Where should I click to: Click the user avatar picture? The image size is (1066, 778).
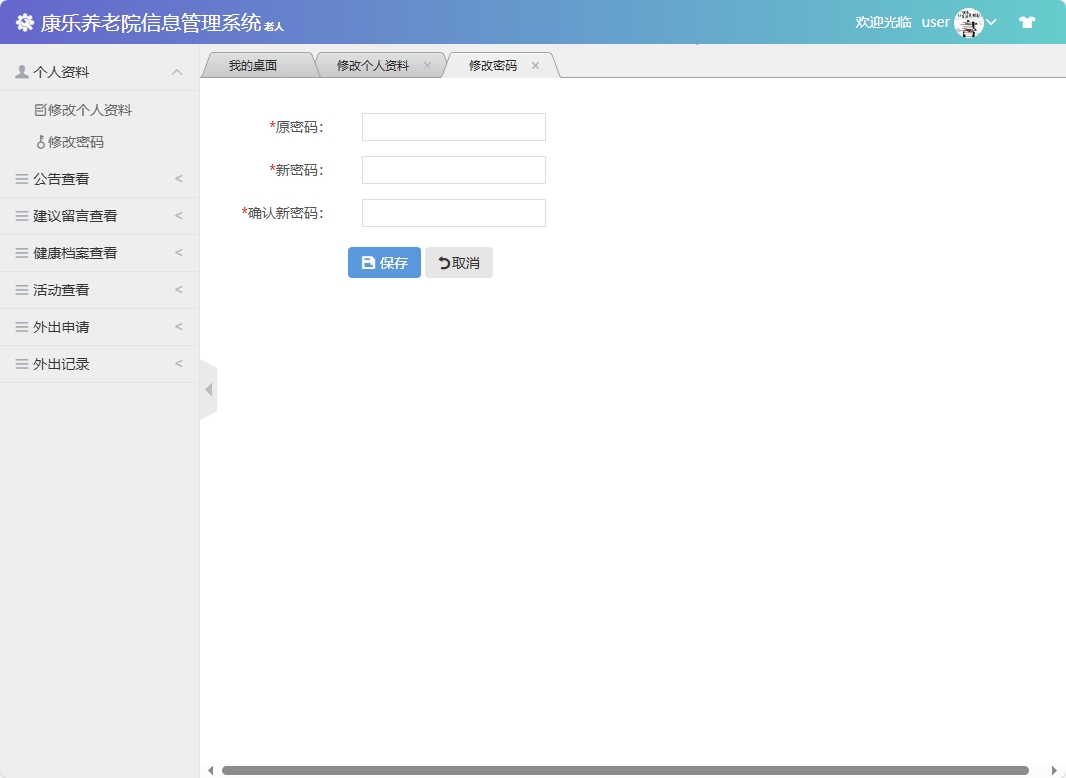click(x=966, y=21)
